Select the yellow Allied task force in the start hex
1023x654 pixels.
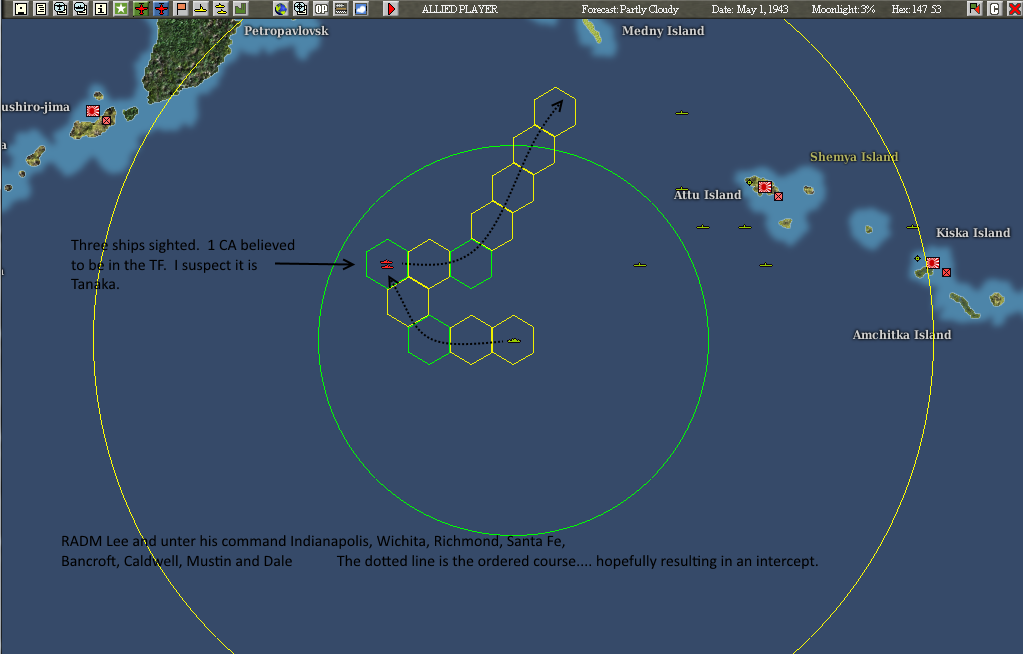coord(514,340)
